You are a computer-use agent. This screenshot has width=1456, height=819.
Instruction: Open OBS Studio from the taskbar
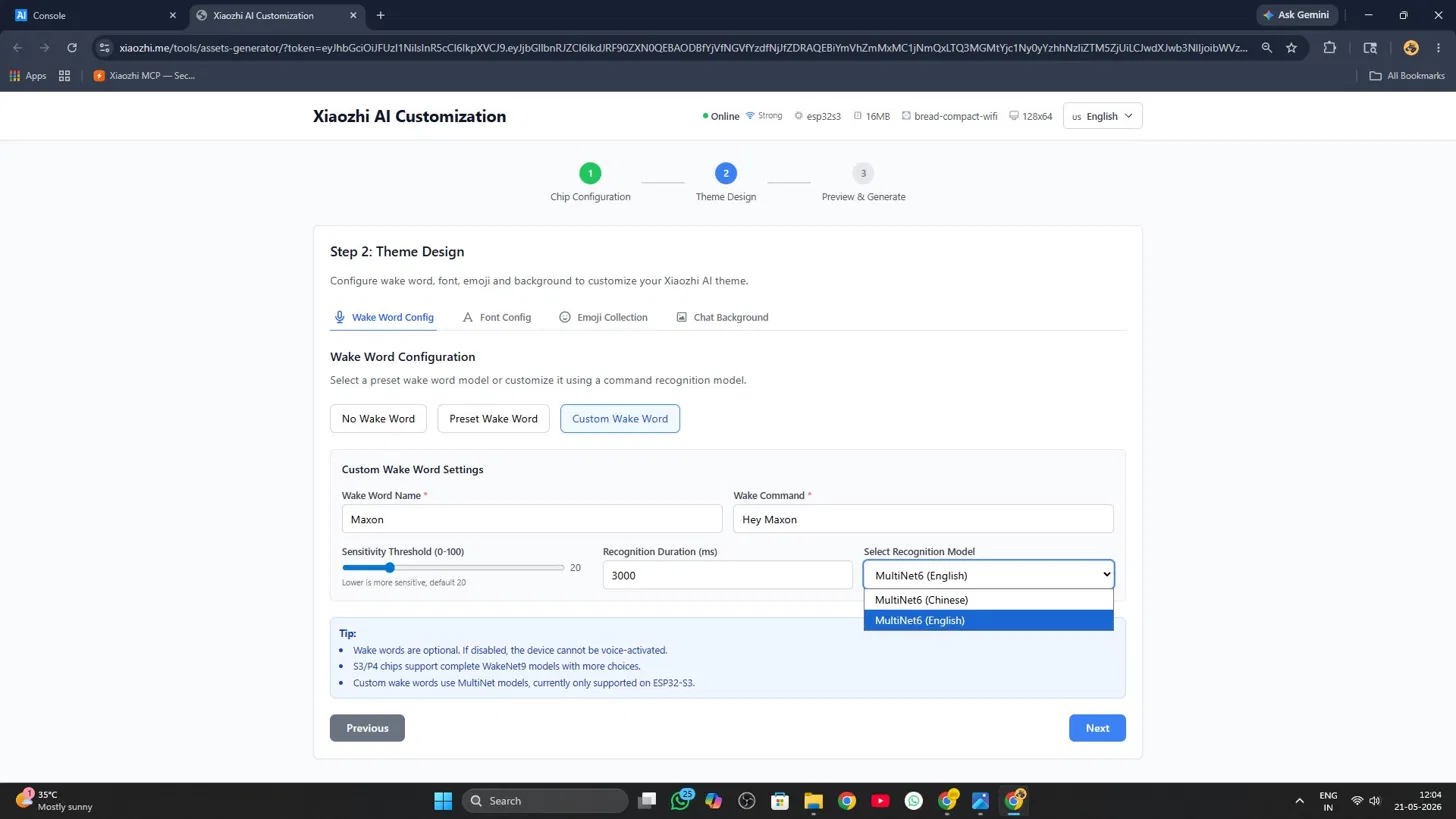746,800
